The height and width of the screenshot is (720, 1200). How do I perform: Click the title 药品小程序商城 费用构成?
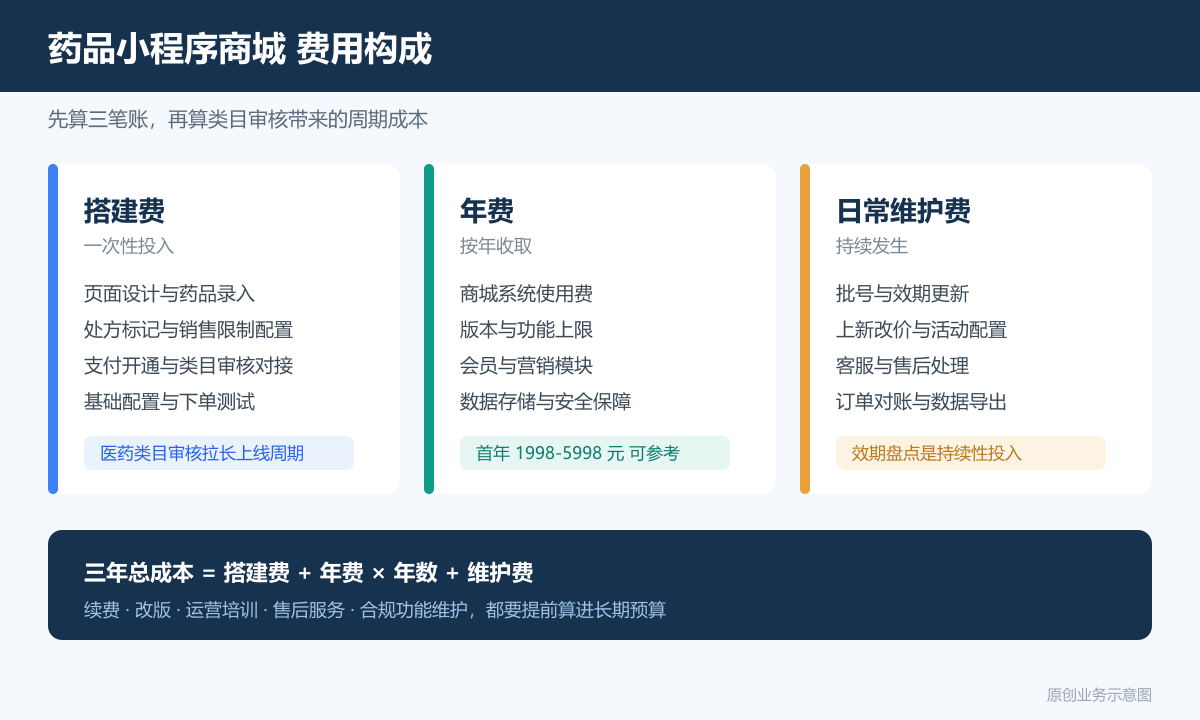tap(240, 48)
